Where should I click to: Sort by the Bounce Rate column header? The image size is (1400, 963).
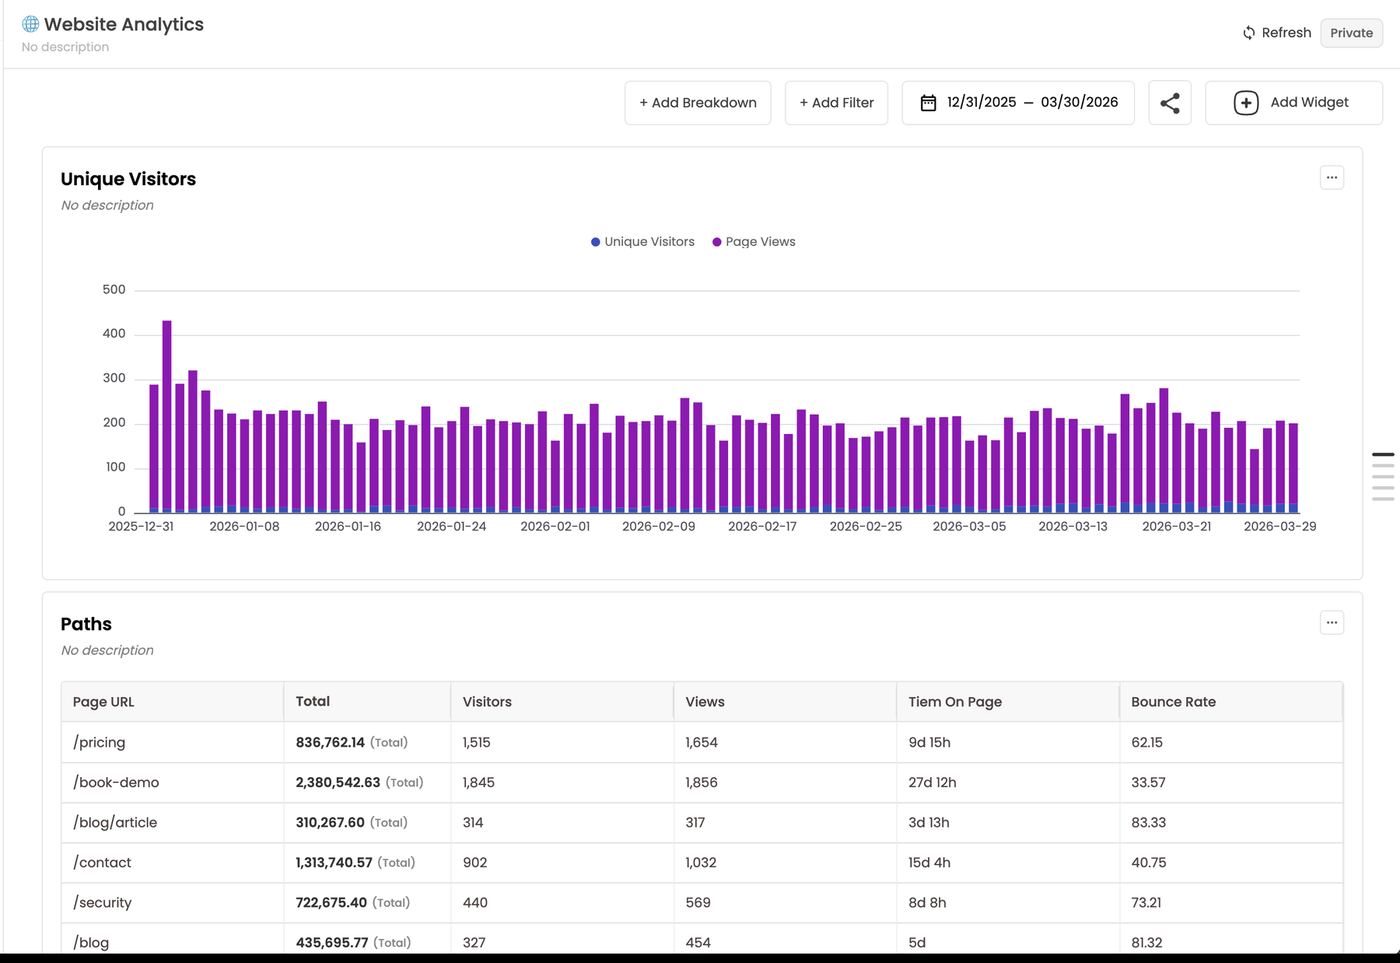click(x=1231, y=702)
